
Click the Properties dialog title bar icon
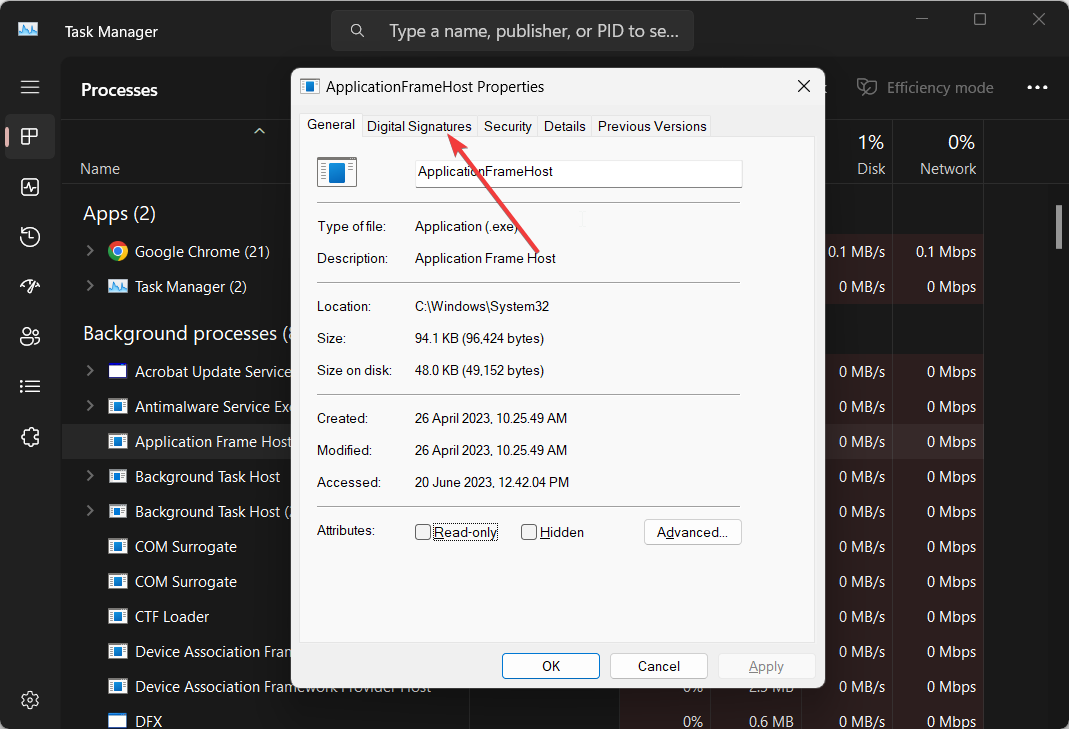[310, 87]
